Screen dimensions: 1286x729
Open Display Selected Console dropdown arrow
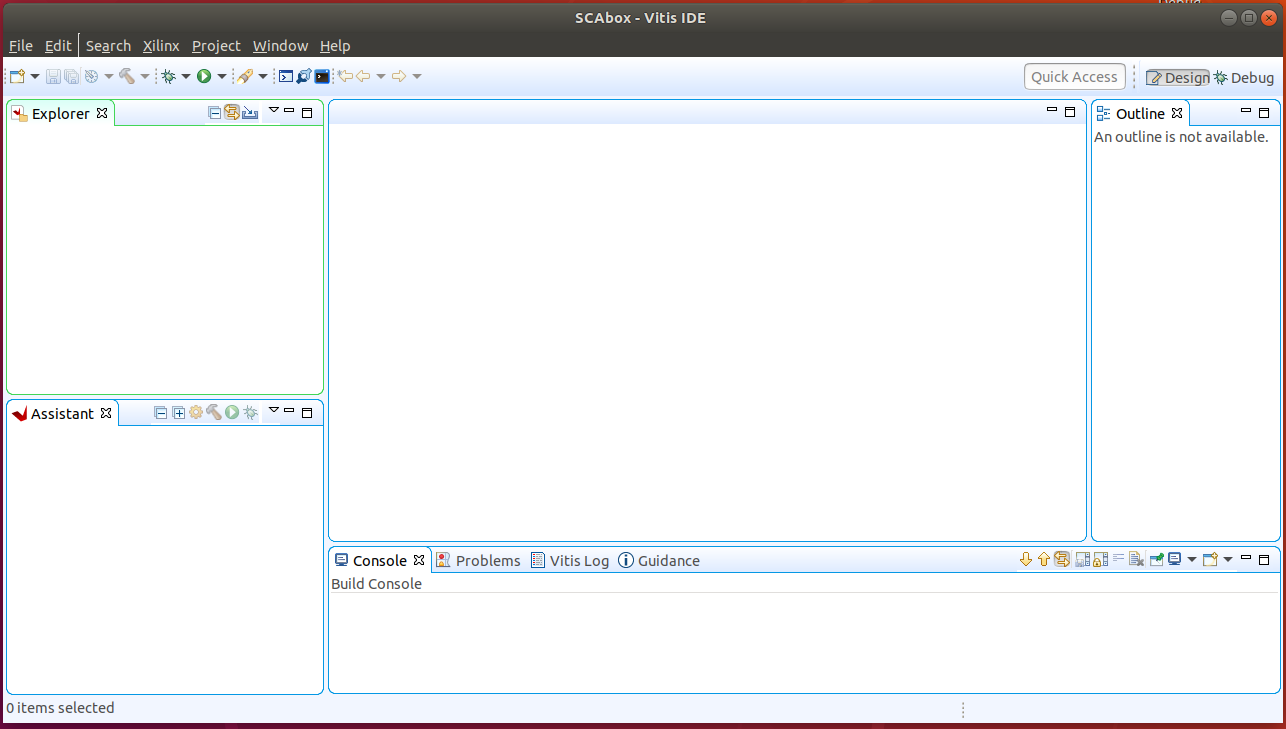1191,560
